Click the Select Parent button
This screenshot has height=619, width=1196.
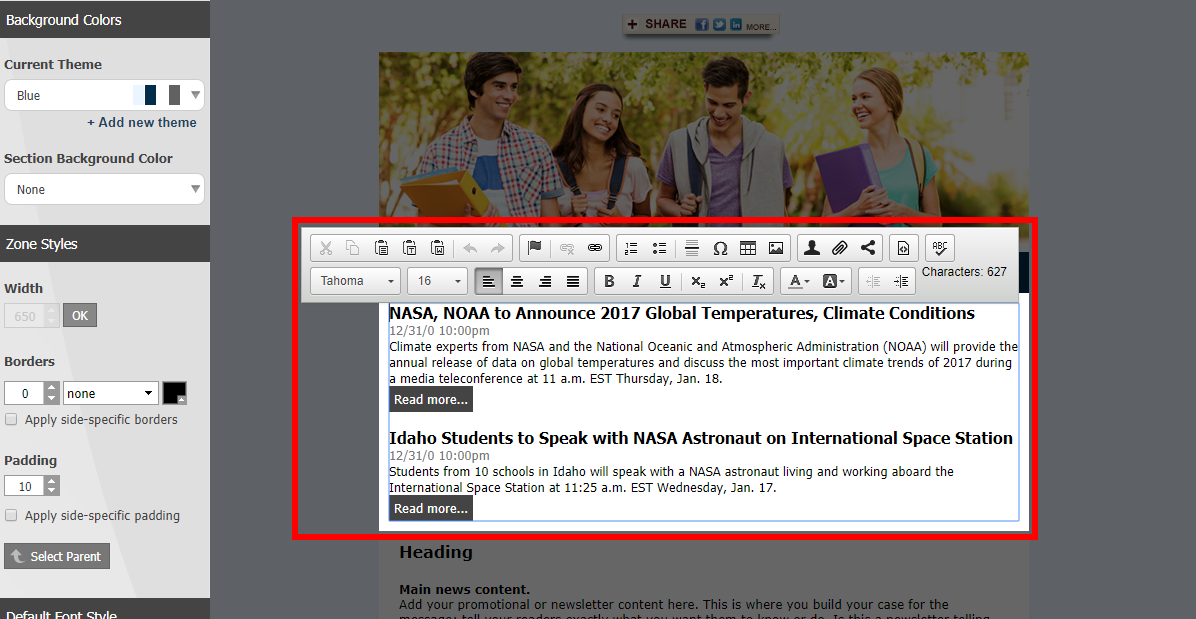[57, 556]
